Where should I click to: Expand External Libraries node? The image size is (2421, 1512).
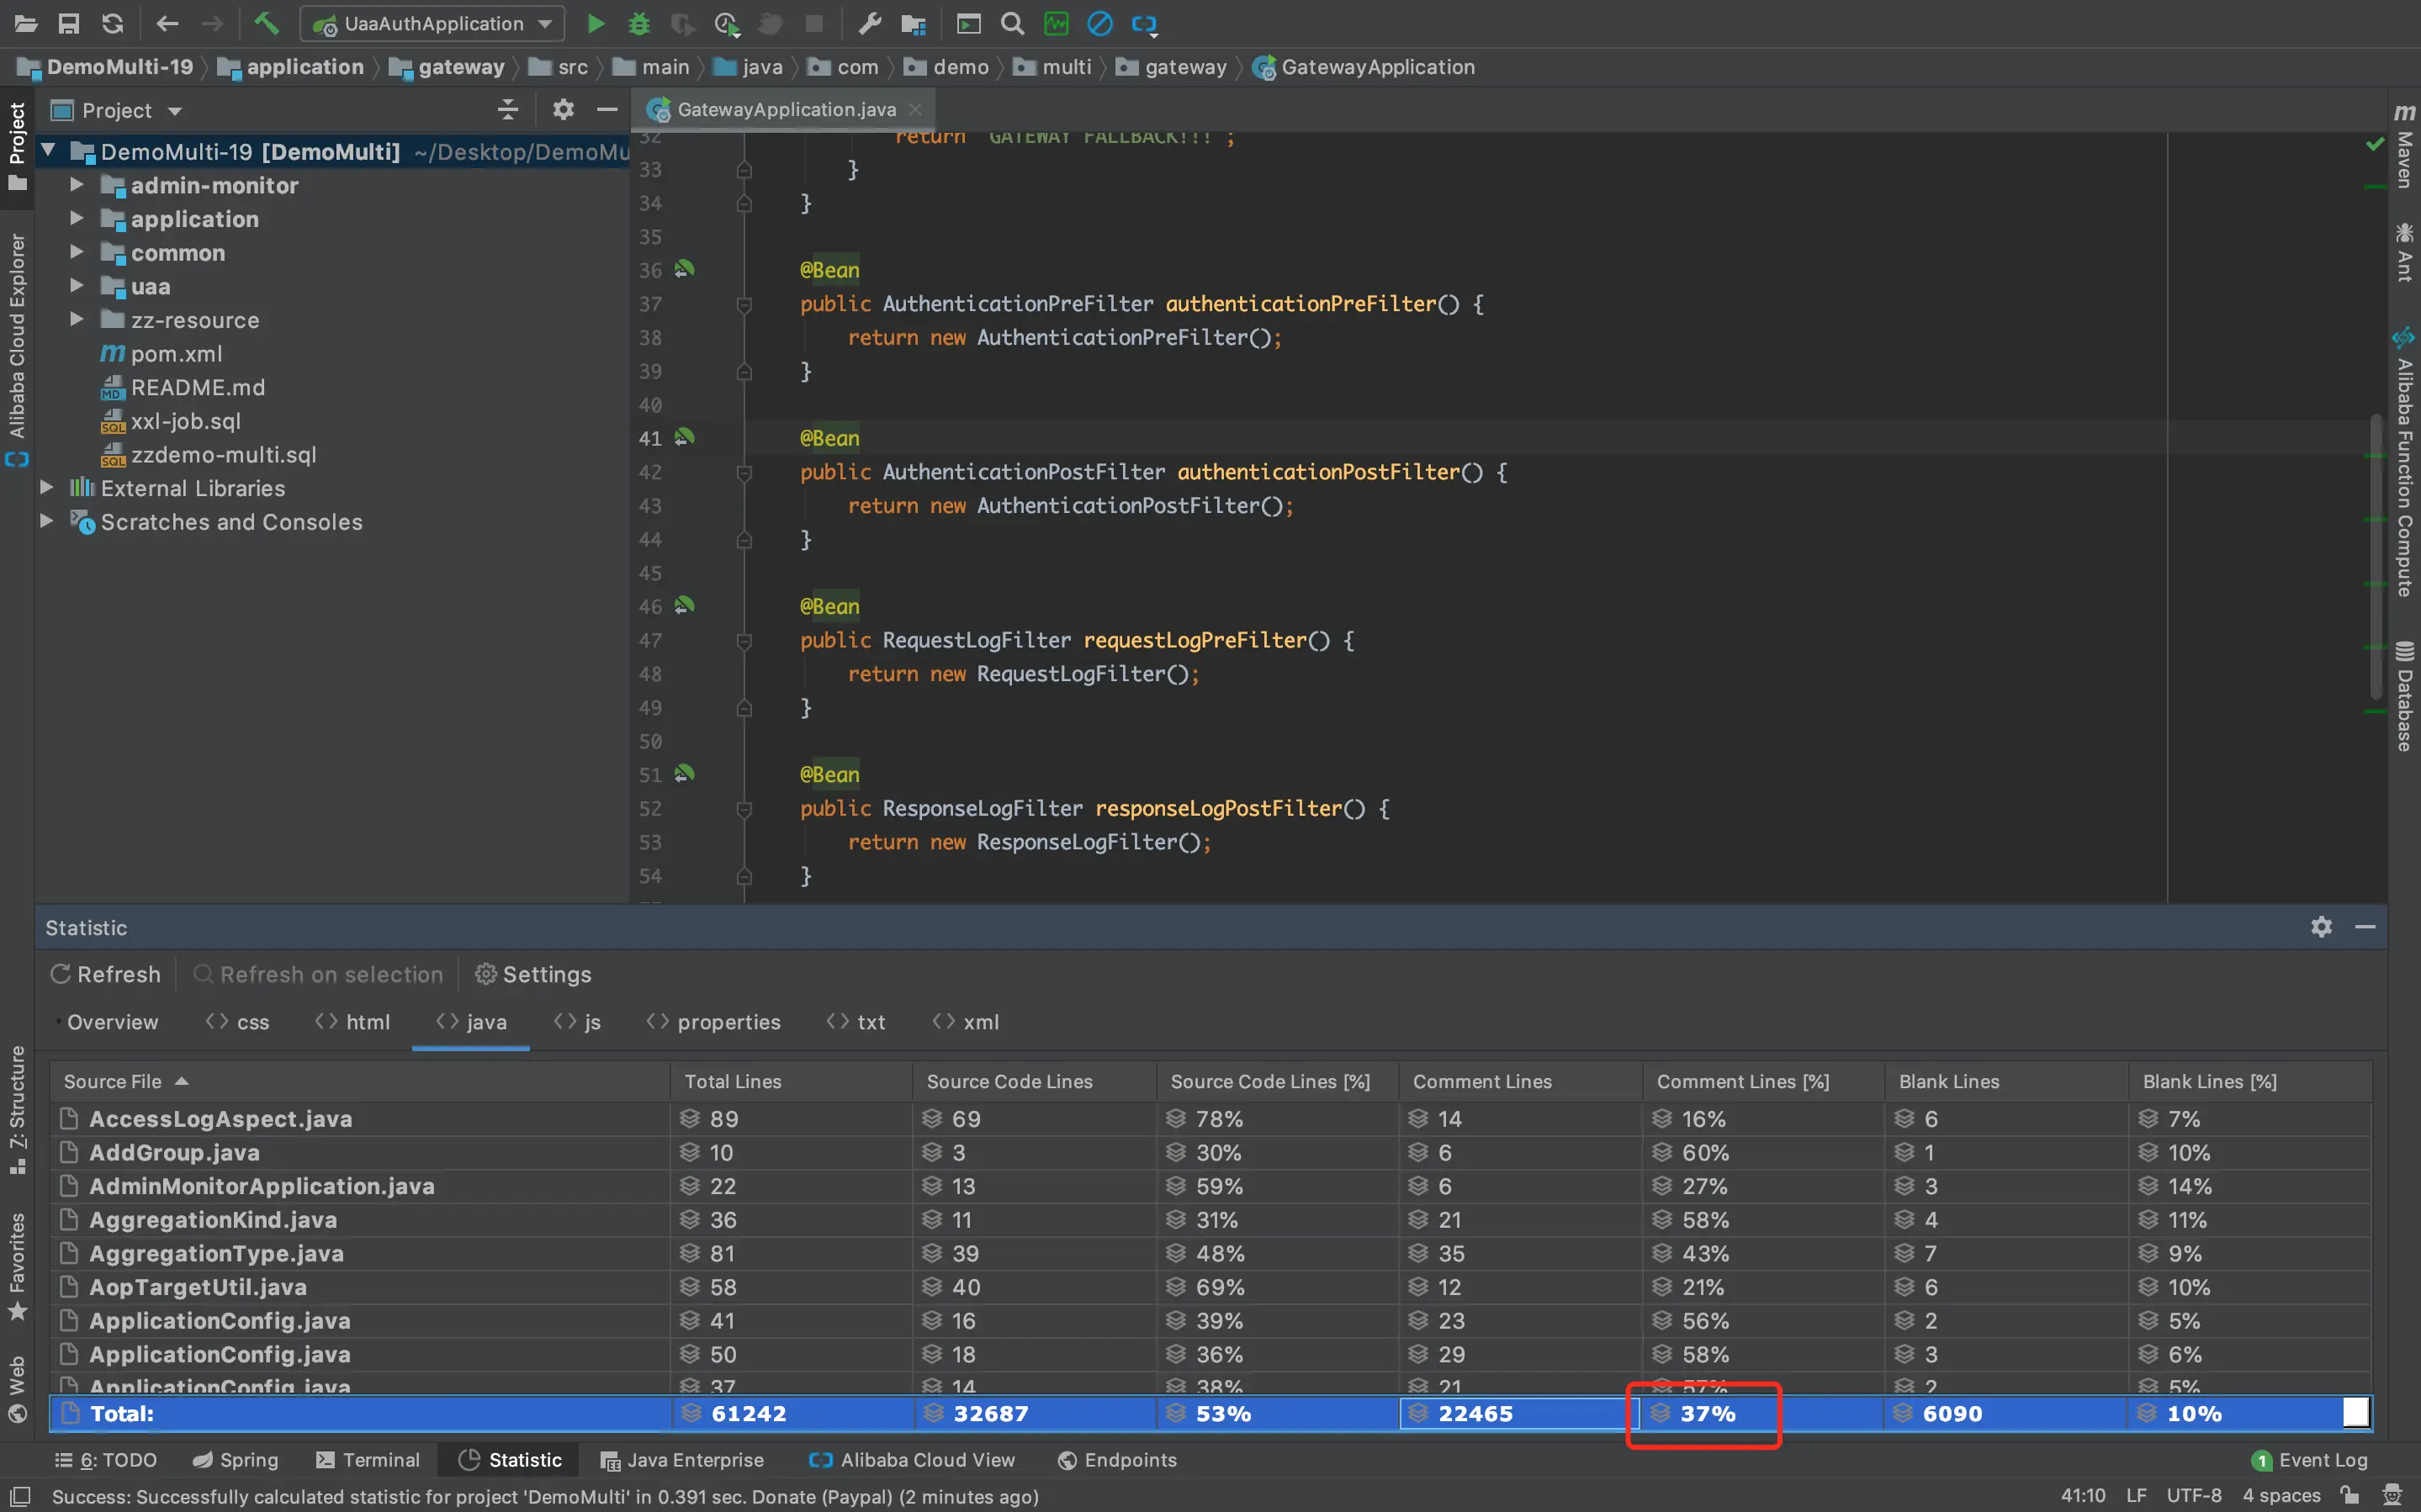46,488
